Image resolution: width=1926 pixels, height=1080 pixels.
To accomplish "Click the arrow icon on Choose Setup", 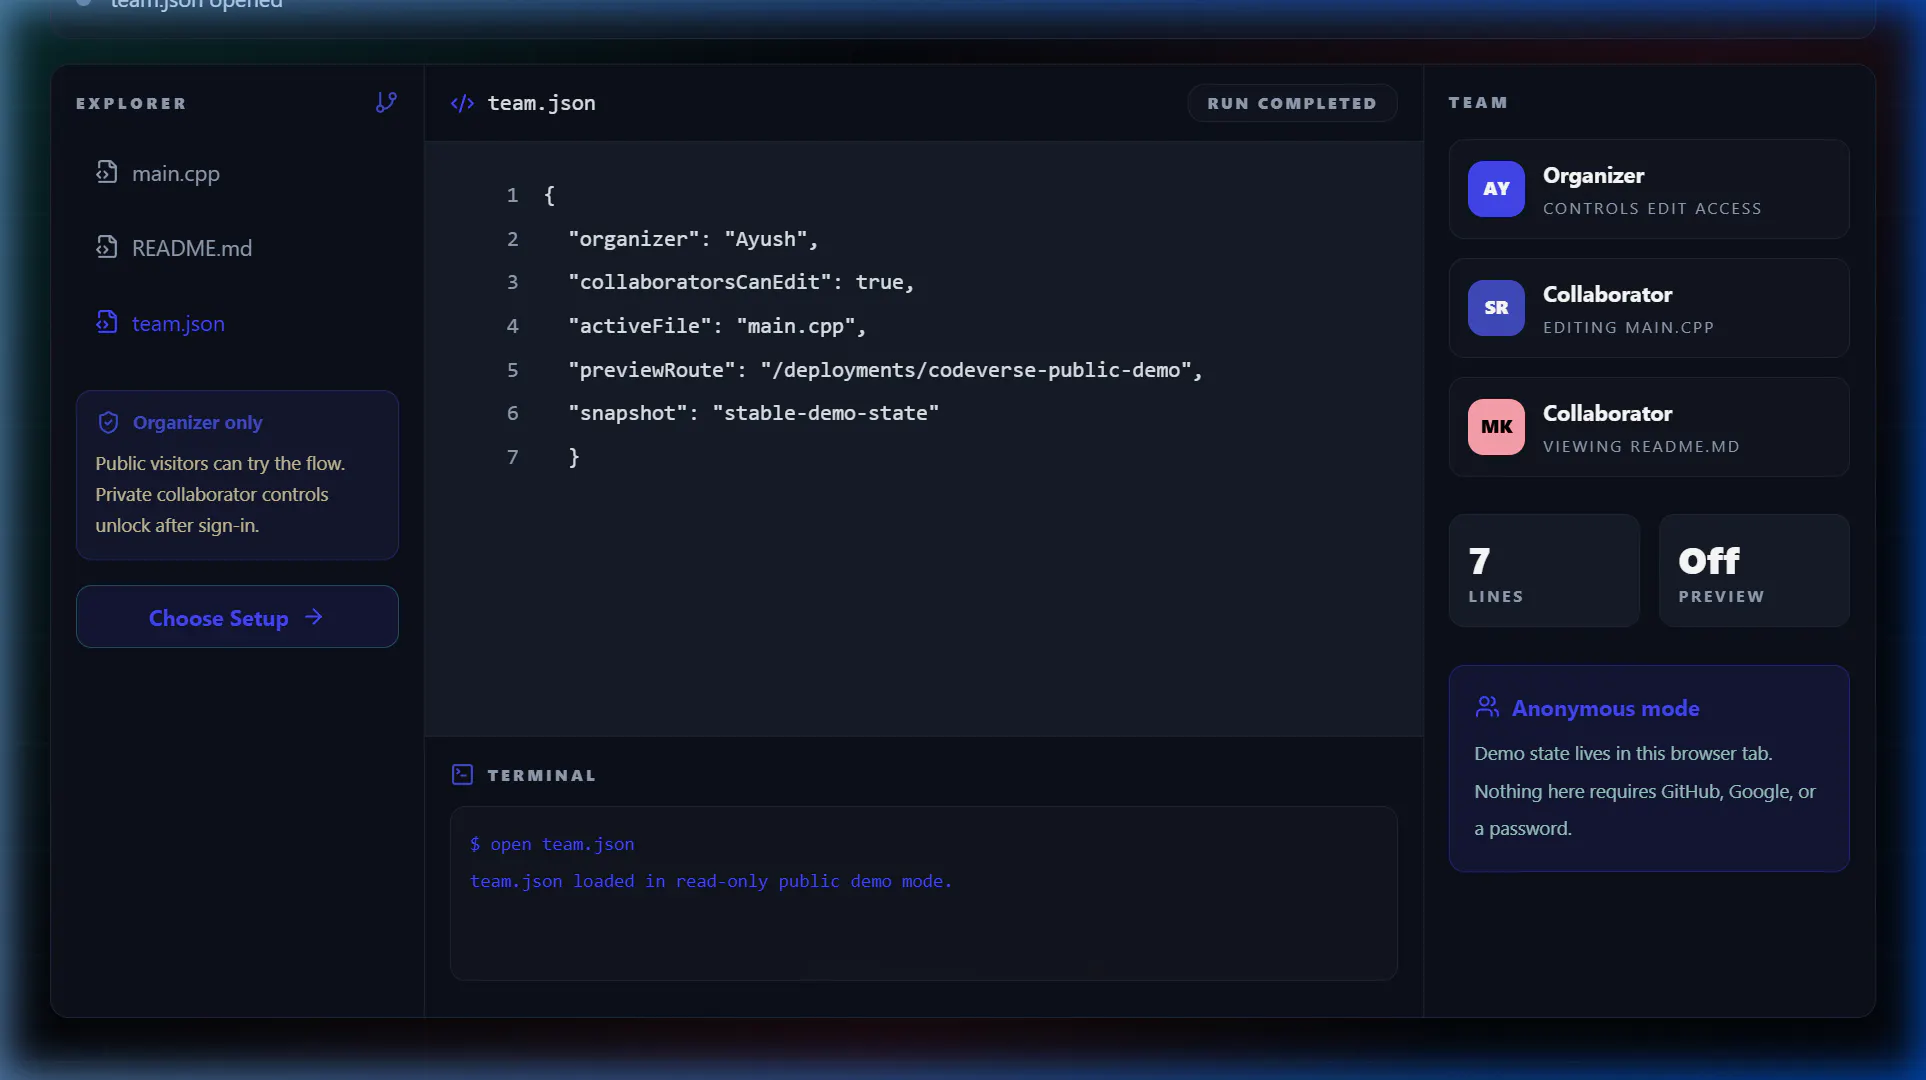I will click(314, 617).
